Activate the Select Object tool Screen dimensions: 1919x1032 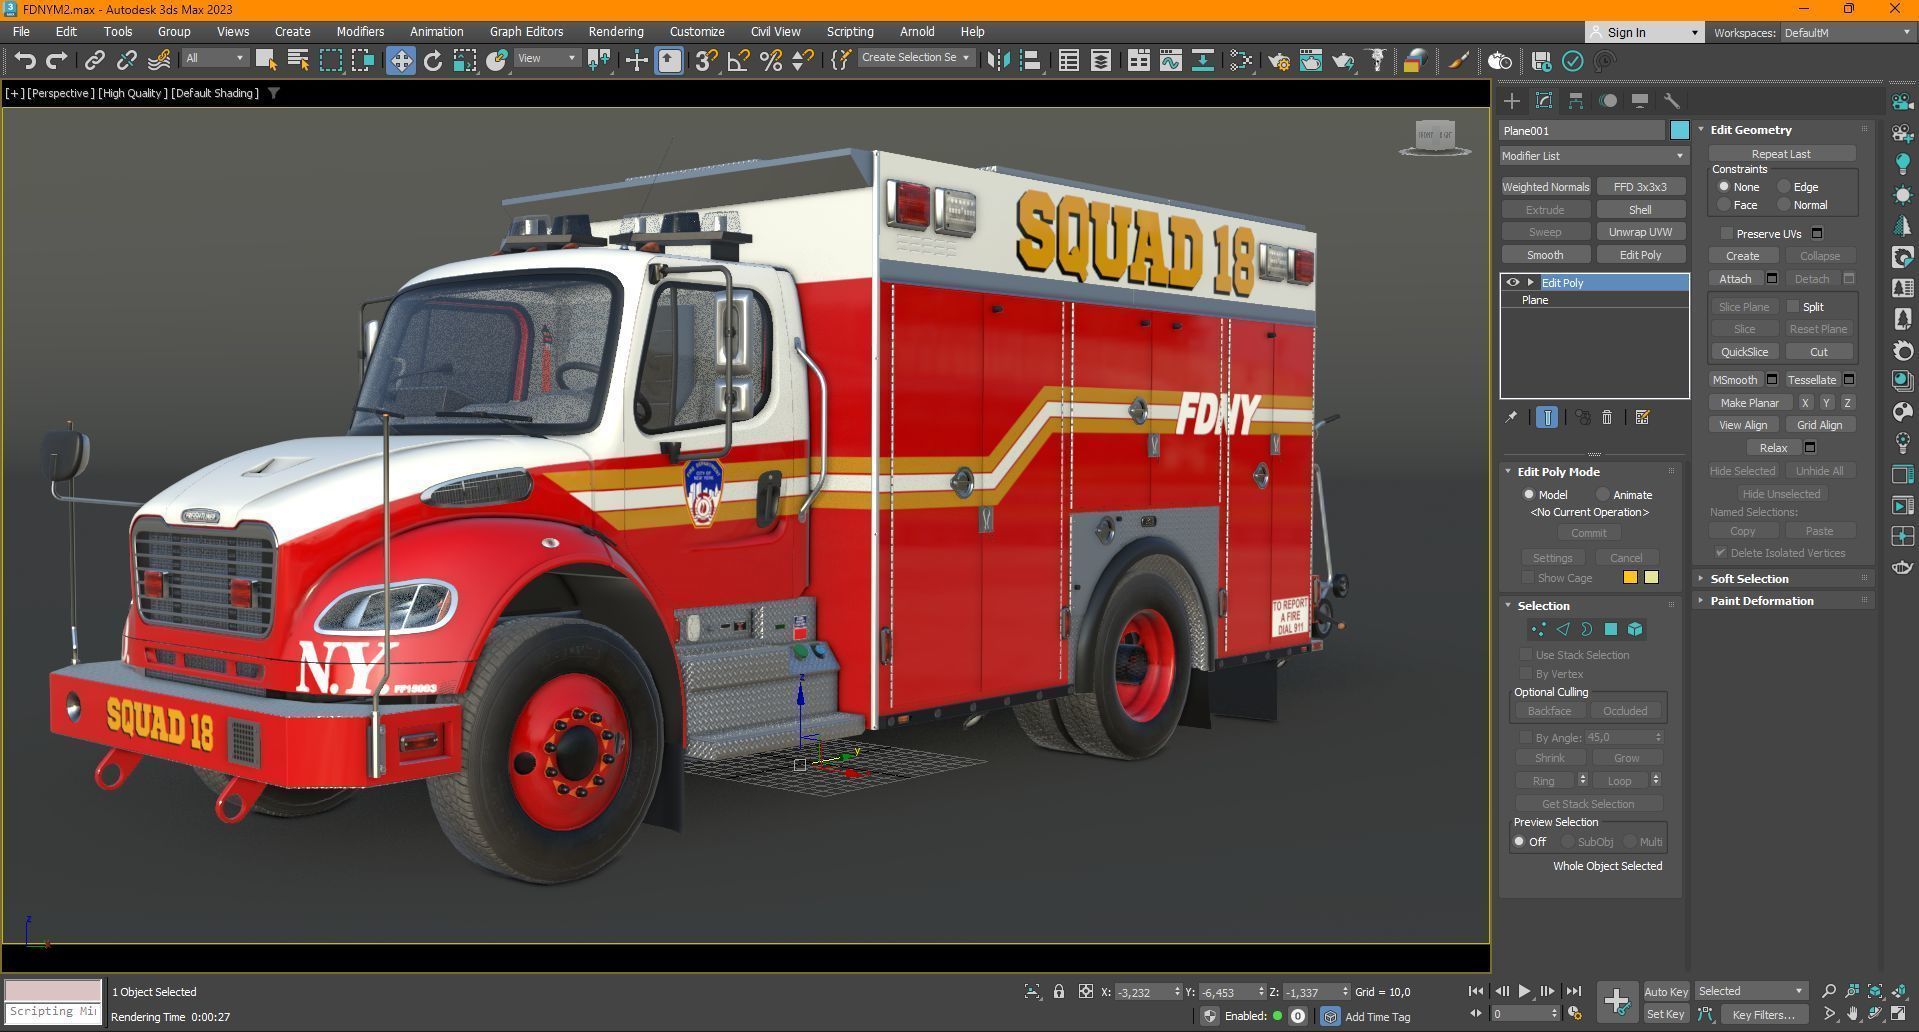pyautogui.click(x=265, y=60)
